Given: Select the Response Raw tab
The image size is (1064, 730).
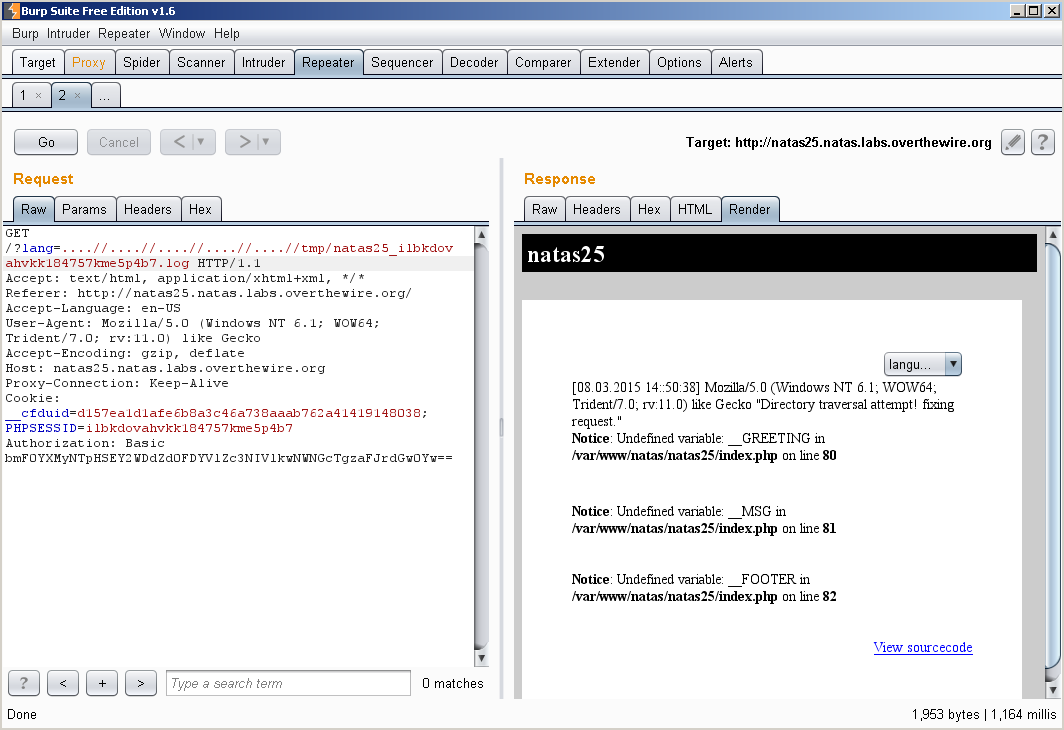Looking at the screenshot, I should [x=545, y=209].
